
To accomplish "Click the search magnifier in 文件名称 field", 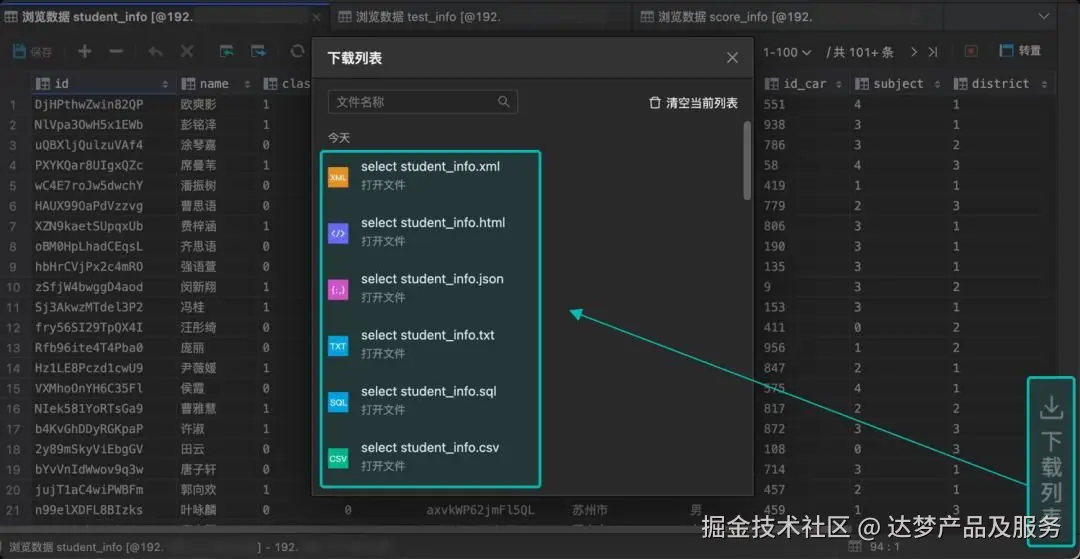I will pos(504,102).
